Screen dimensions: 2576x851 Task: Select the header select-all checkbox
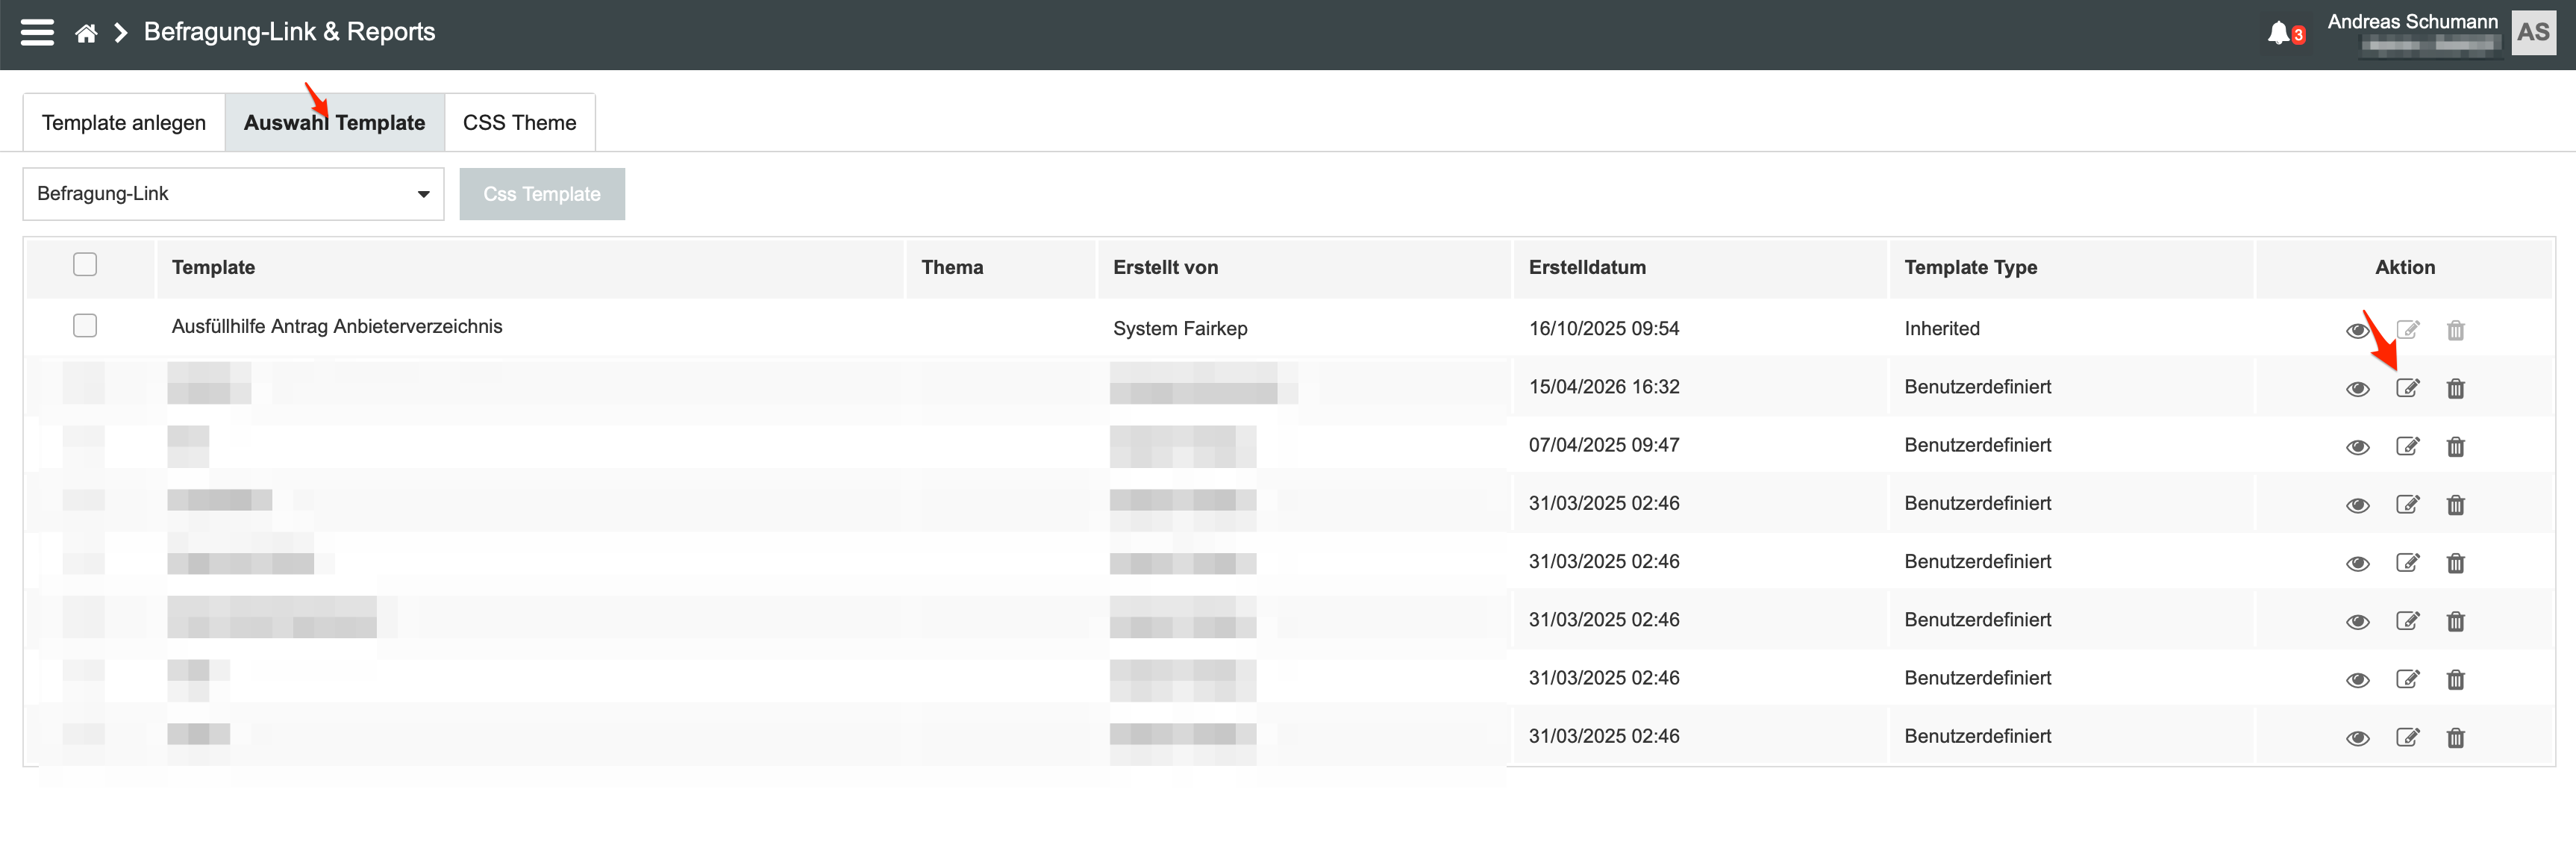pos(85,264)
